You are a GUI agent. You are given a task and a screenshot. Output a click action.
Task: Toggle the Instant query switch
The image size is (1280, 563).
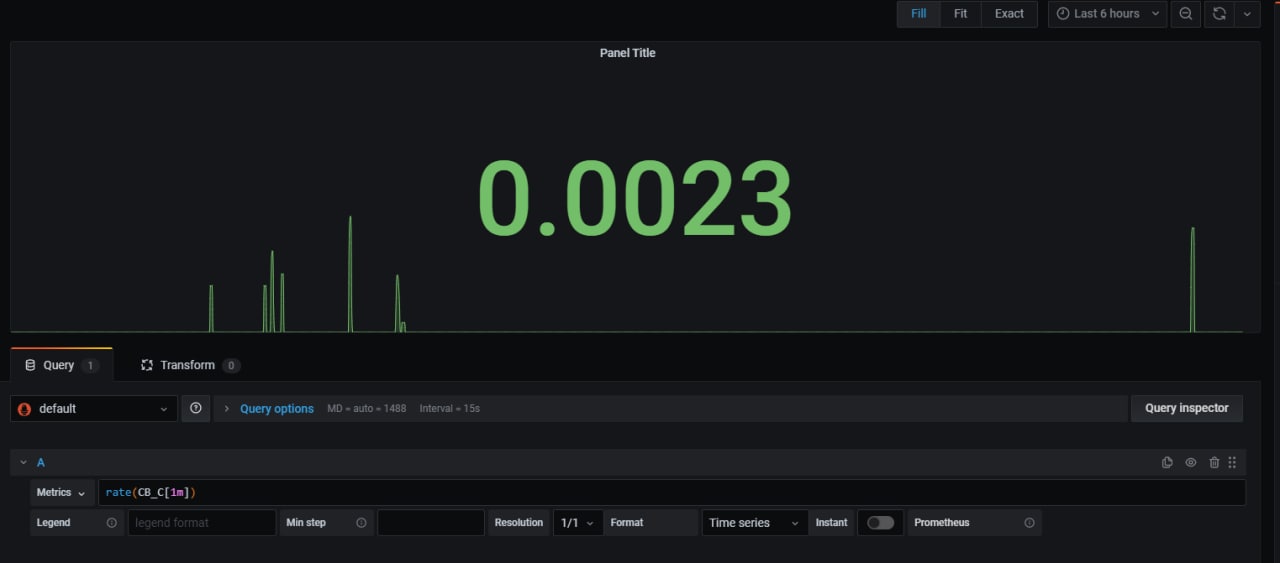881,522
